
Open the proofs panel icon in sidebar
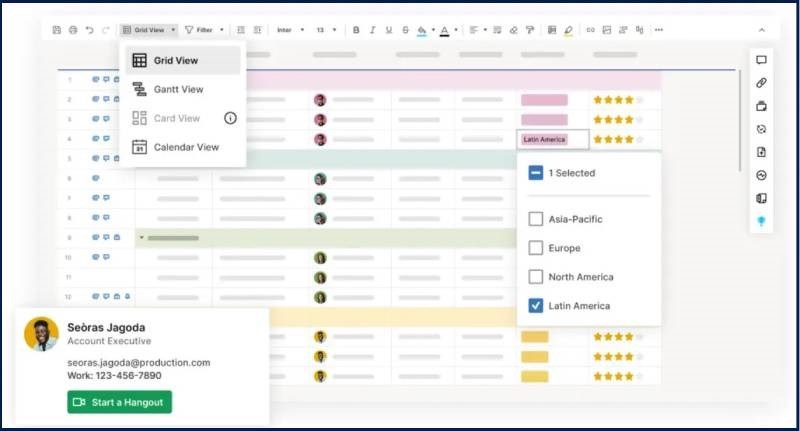(761, 106)
